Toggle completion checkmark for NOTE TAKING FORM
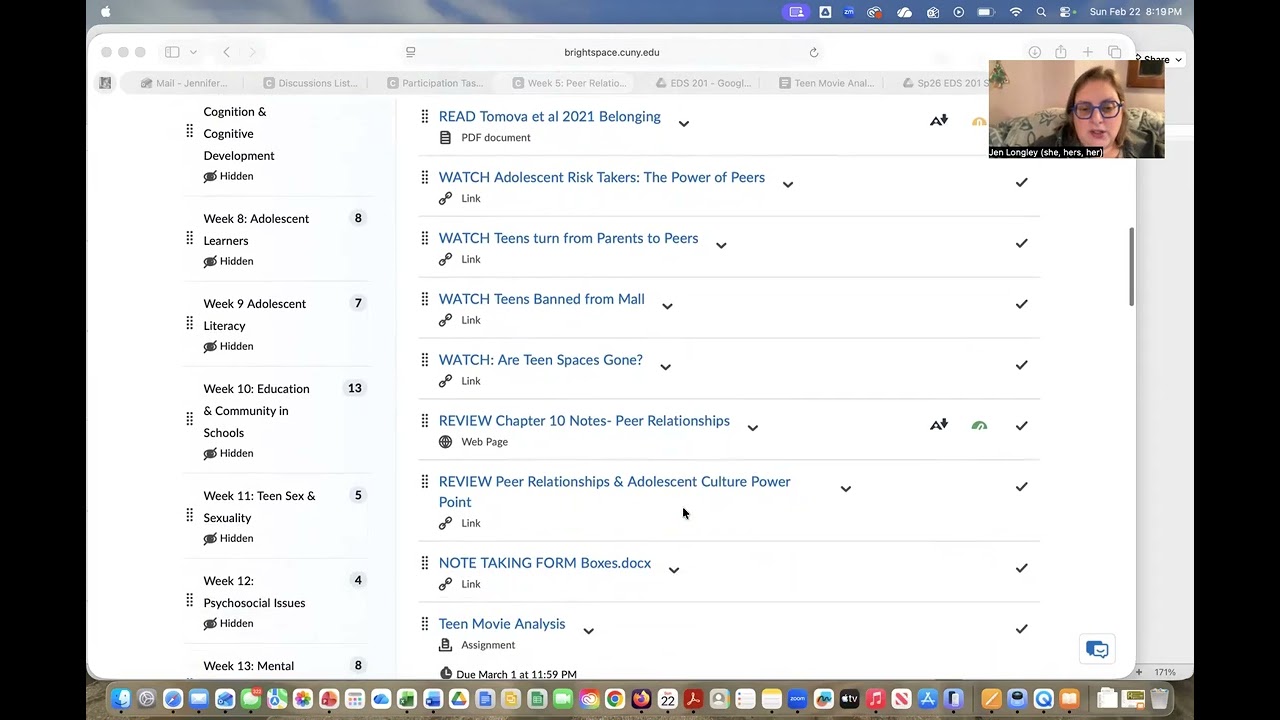Viewport: 1280px width, 720px height. coord(1021,568)
